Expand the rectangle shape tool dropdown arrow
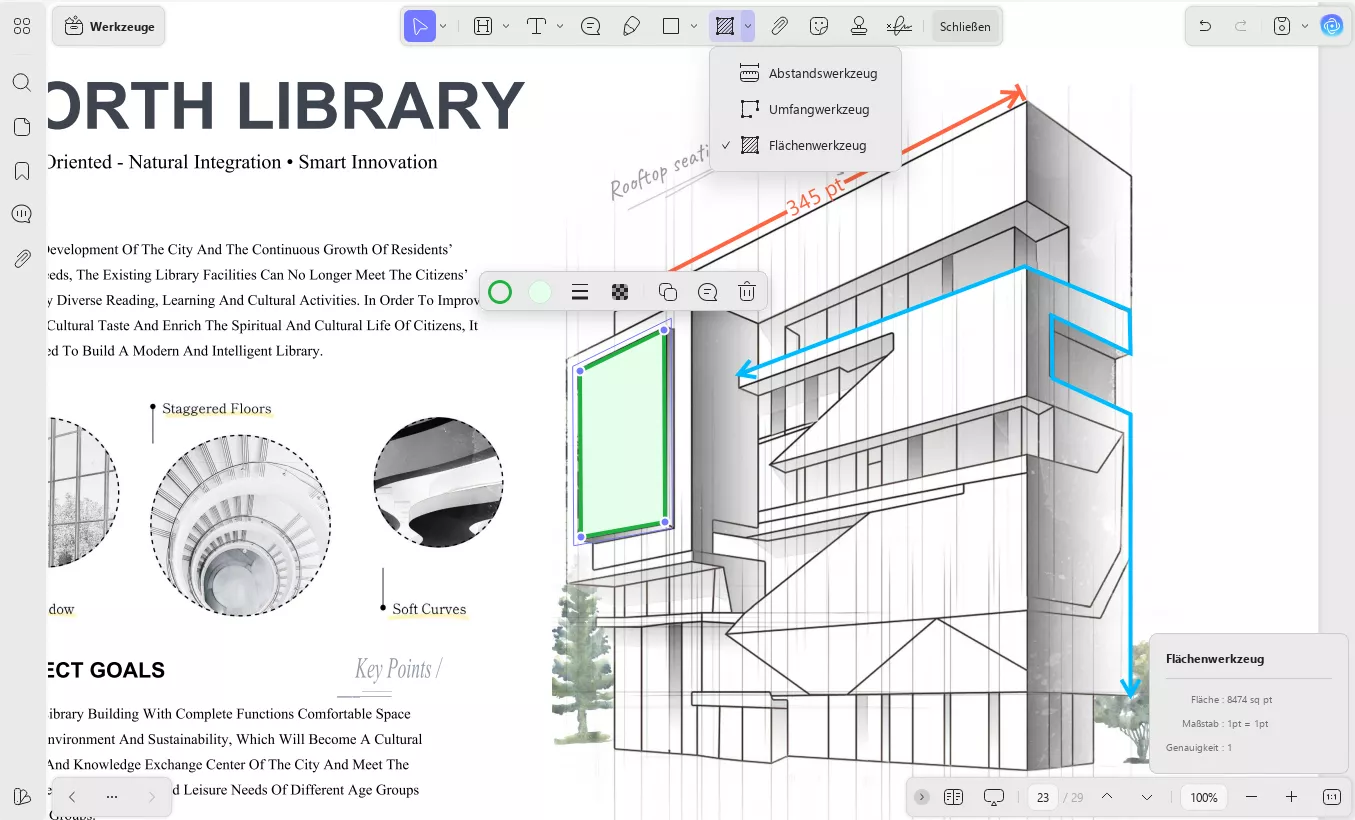The image size is (1355, 820). pos(693,27)
